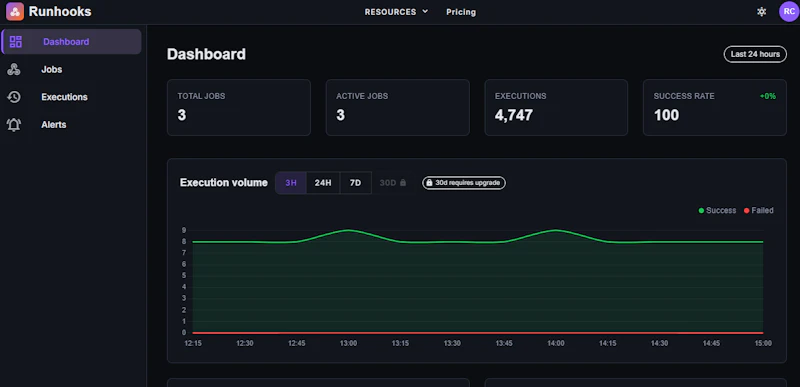Switch chart to the 24H range
The image size is (800, 387).
click(323, 183)
